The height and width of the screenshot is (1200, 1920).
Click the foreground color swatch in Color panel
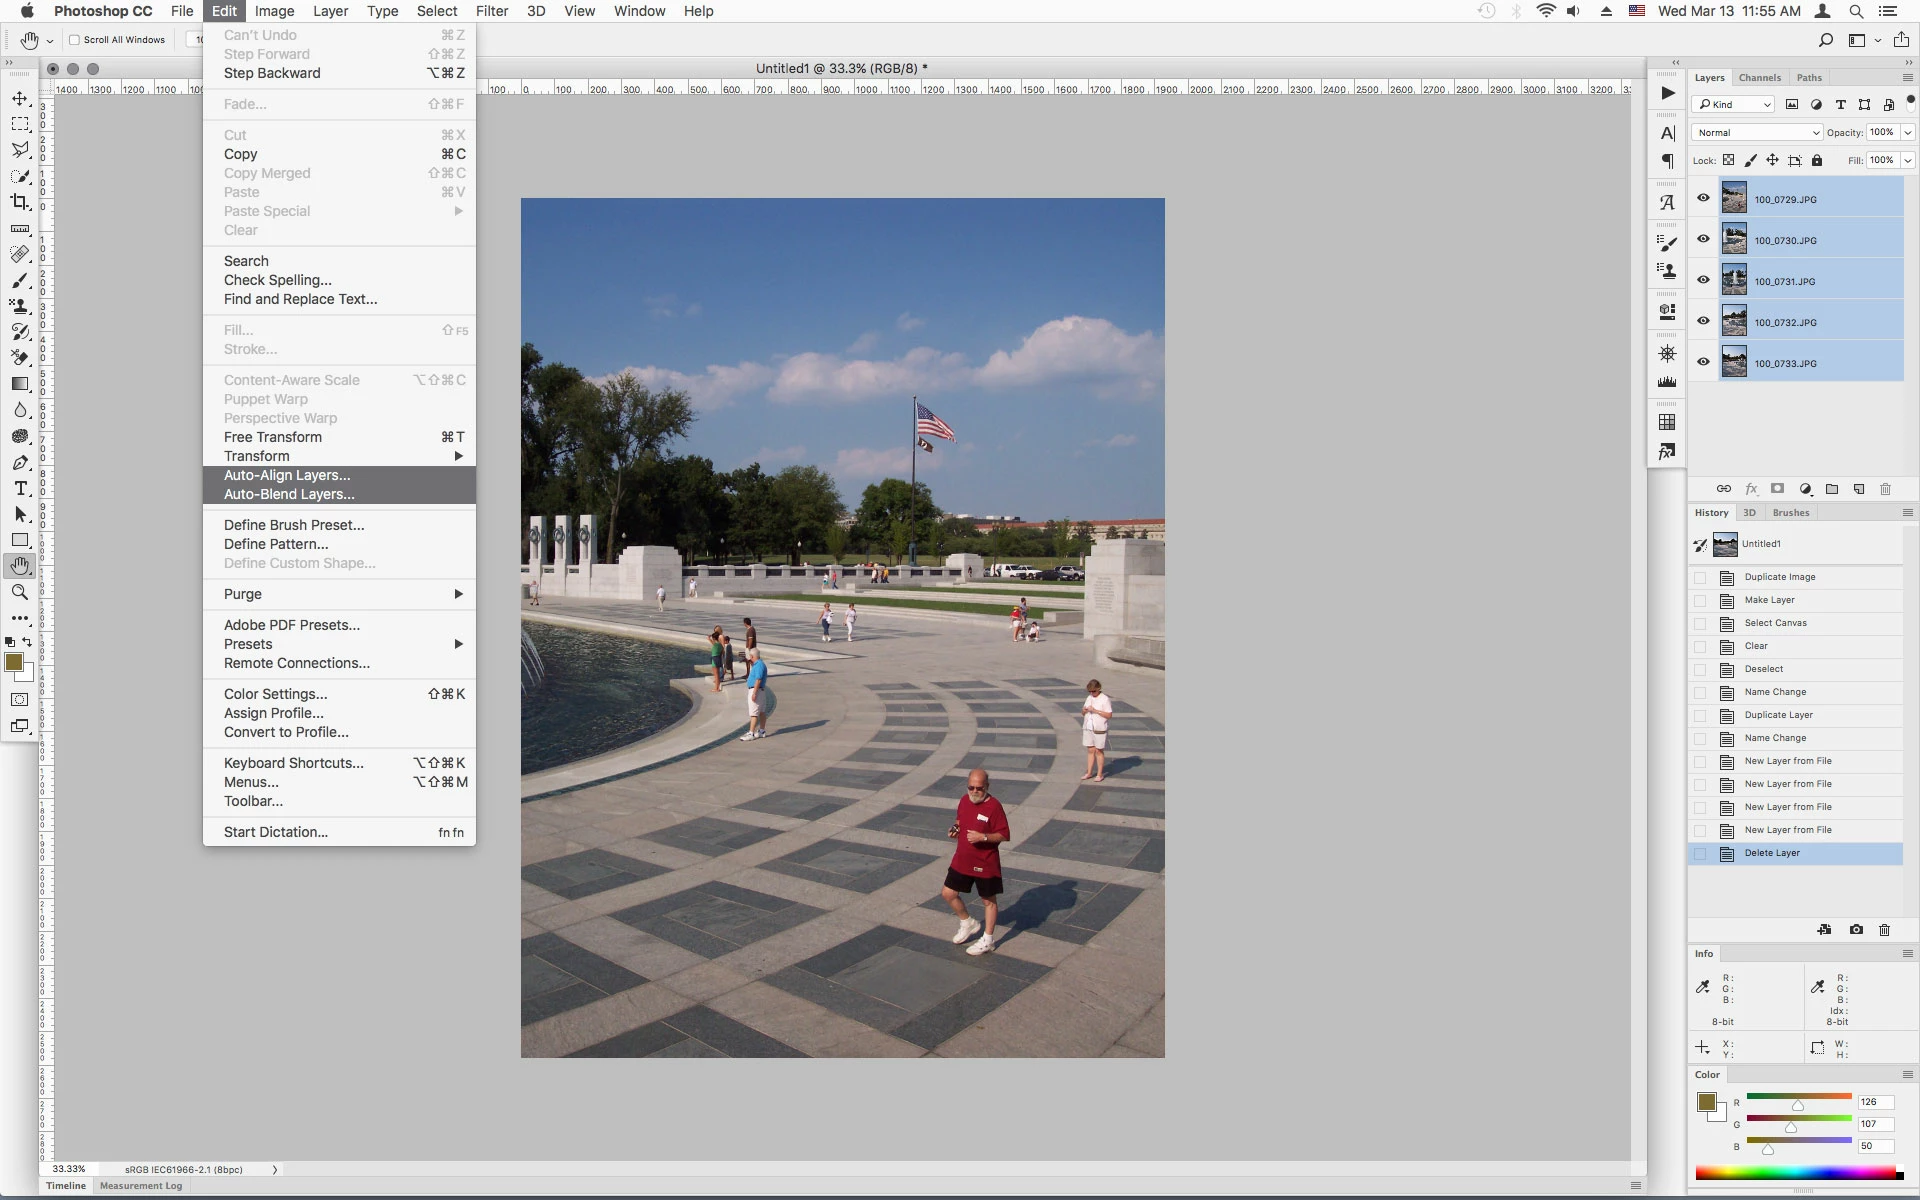1706,1102
